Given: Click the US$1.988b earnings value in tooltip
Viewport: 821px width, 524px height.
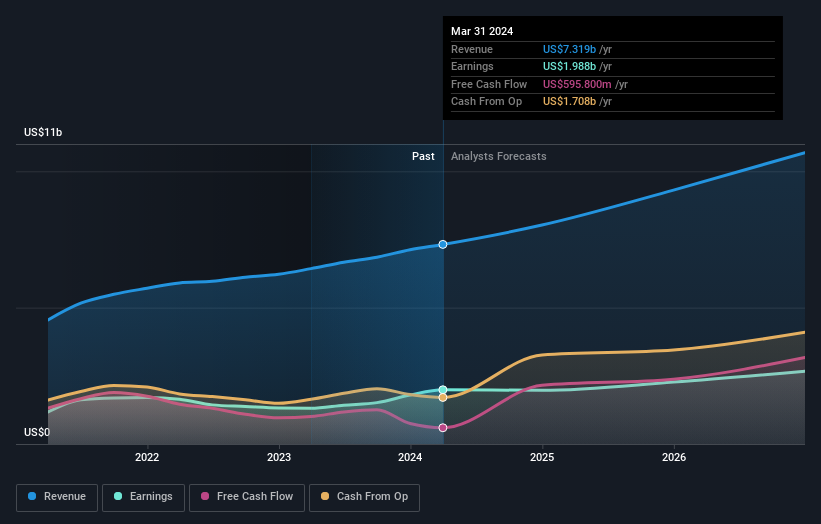Looking at the screenshot, I should point(569,66).
